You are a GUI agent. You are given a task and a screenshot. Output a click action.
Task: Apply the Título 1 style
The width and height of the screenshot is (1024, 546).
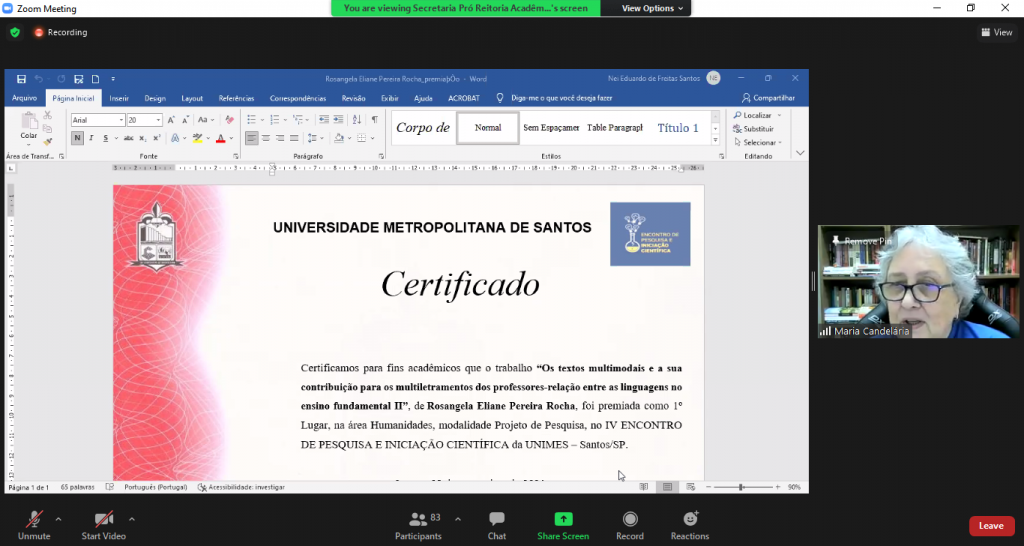(678, 128)
